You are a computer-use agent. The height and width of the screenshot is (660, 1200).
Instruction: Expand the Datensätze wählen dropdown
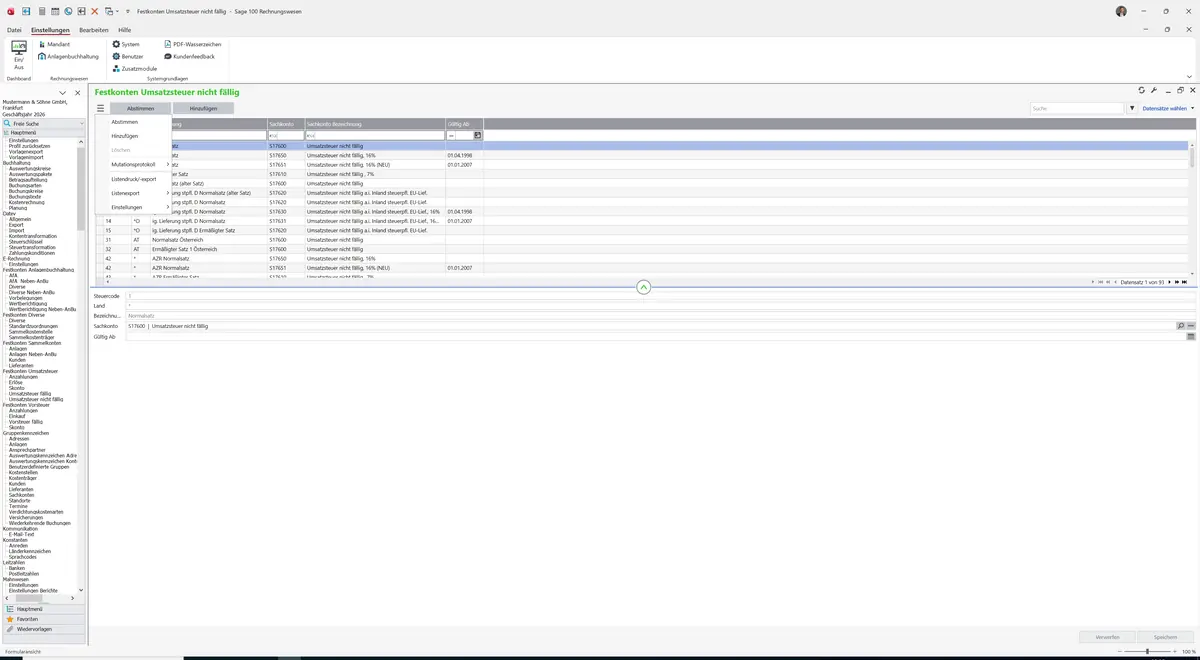click(x=1167, y=108)
